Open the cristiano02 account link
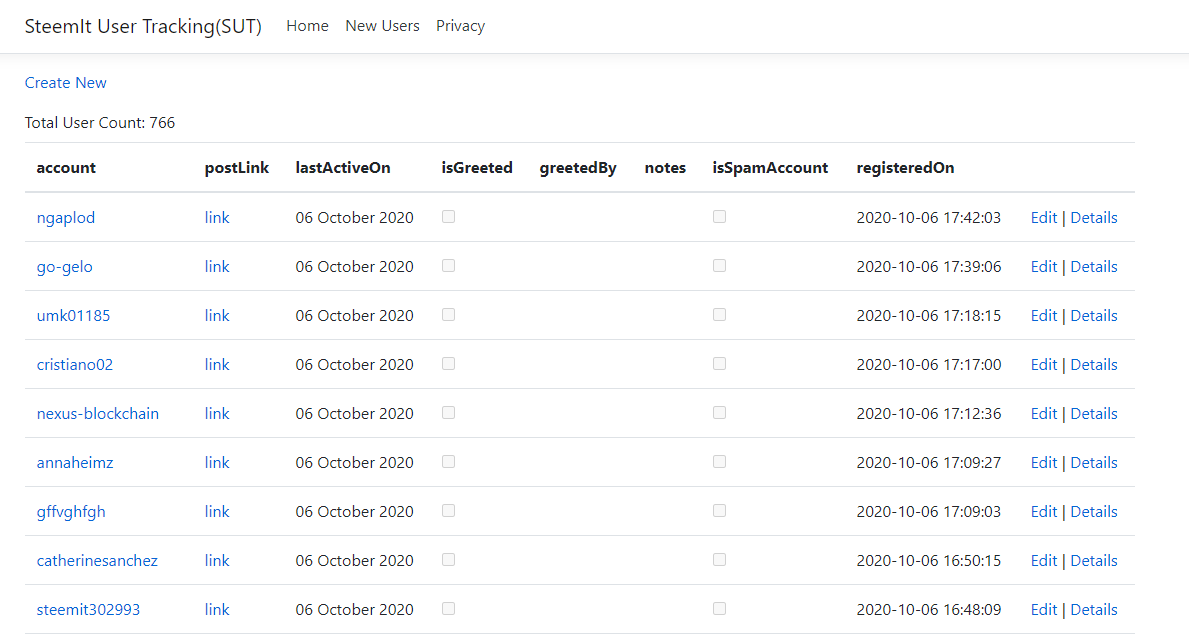The height and width of the screenshot is (634, 1189). [x=75, y=365]
